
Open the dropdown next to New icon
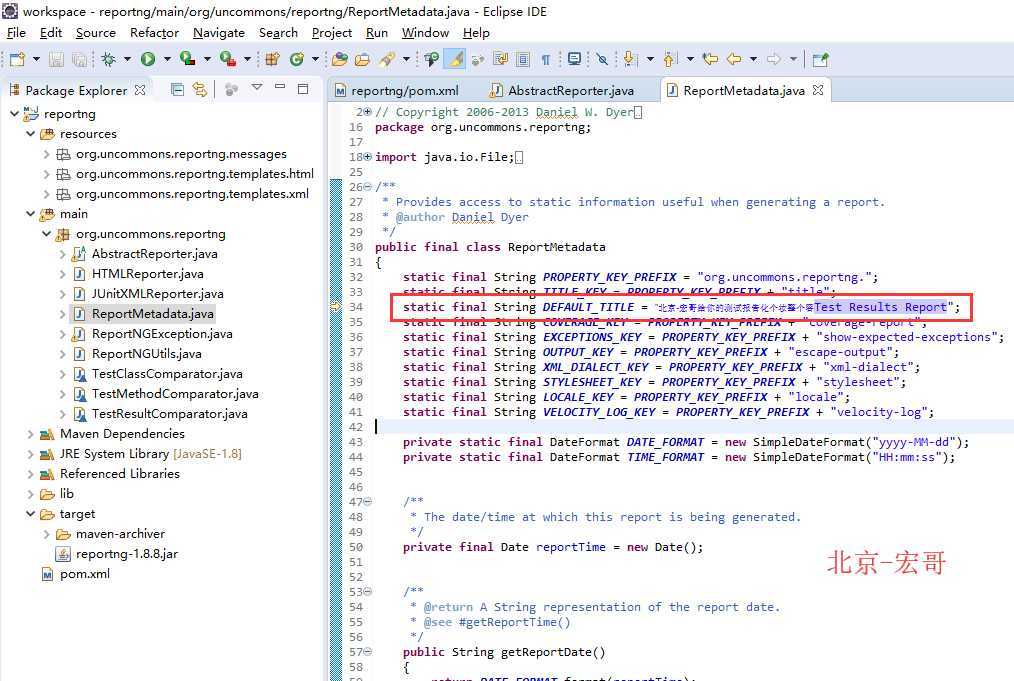tap(36, 59)
